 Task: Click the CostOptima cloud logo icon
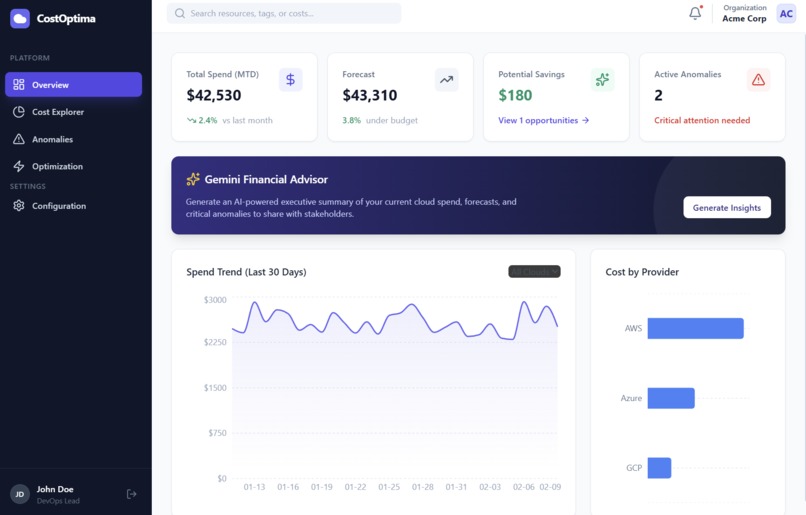point(20,19)
